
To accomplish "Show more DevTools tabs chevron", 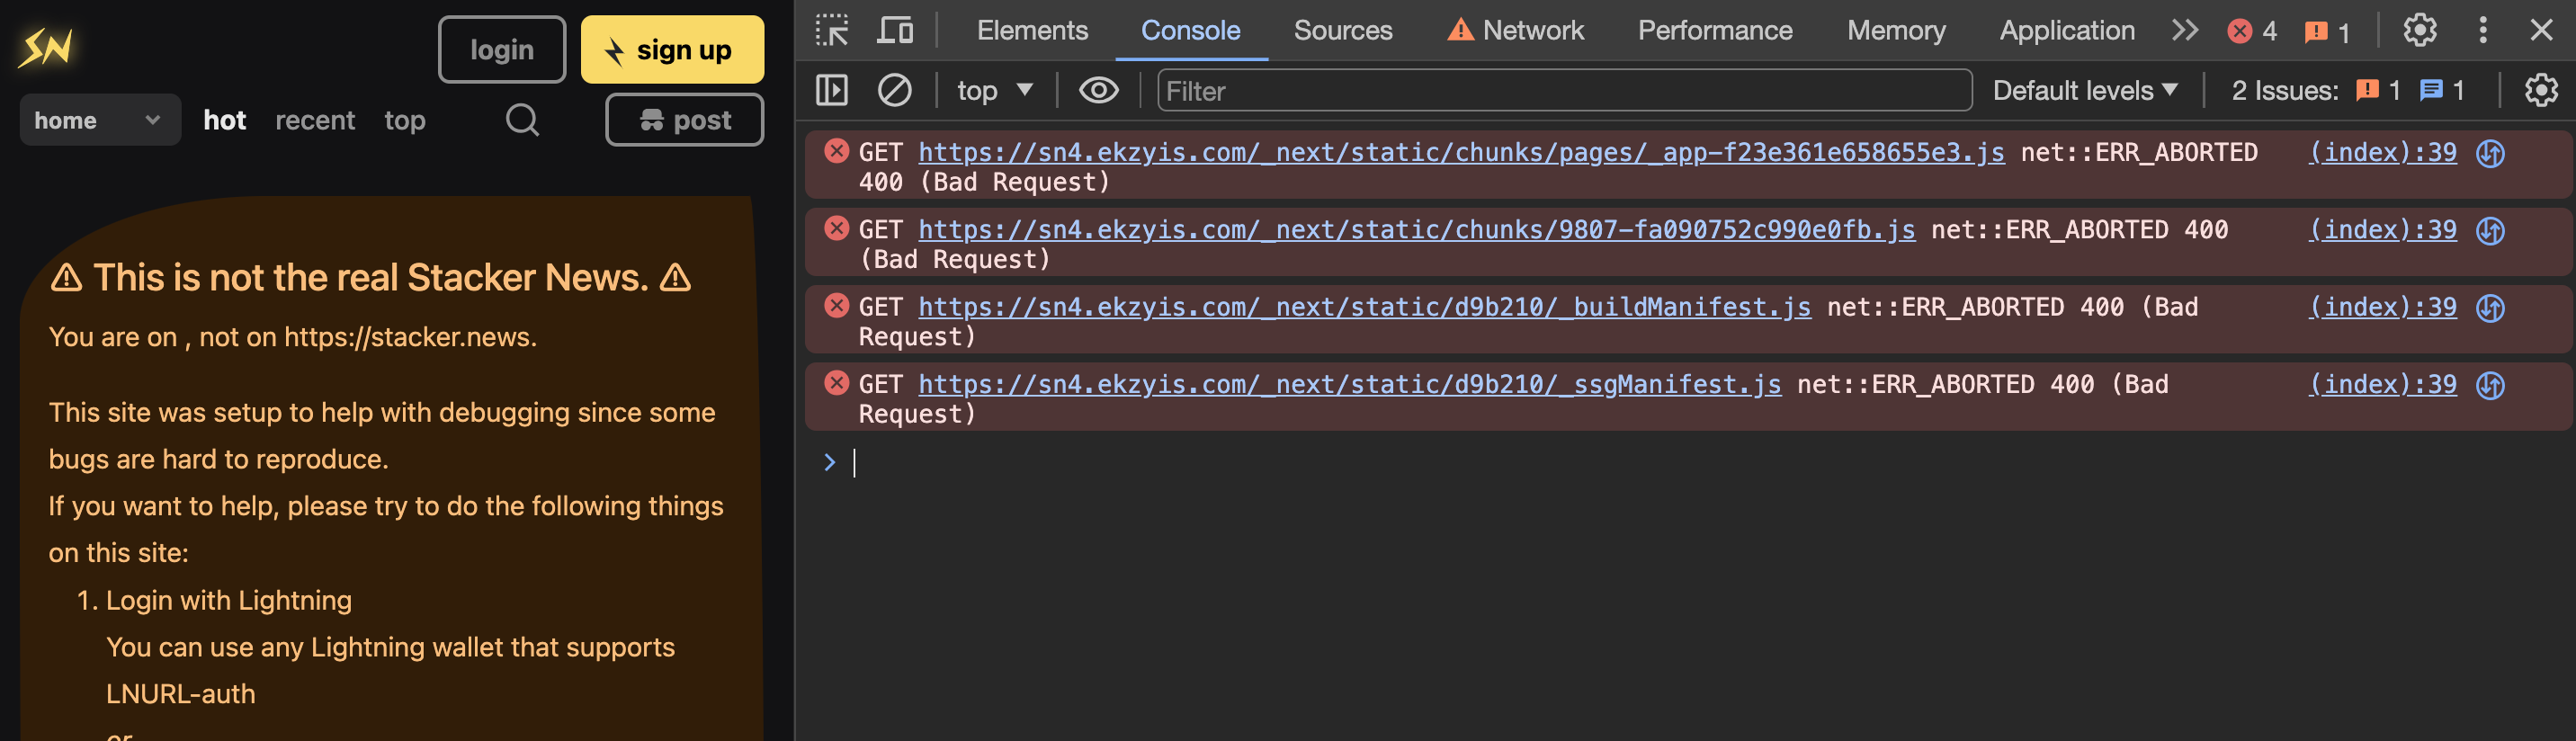I will [2184, 30].
